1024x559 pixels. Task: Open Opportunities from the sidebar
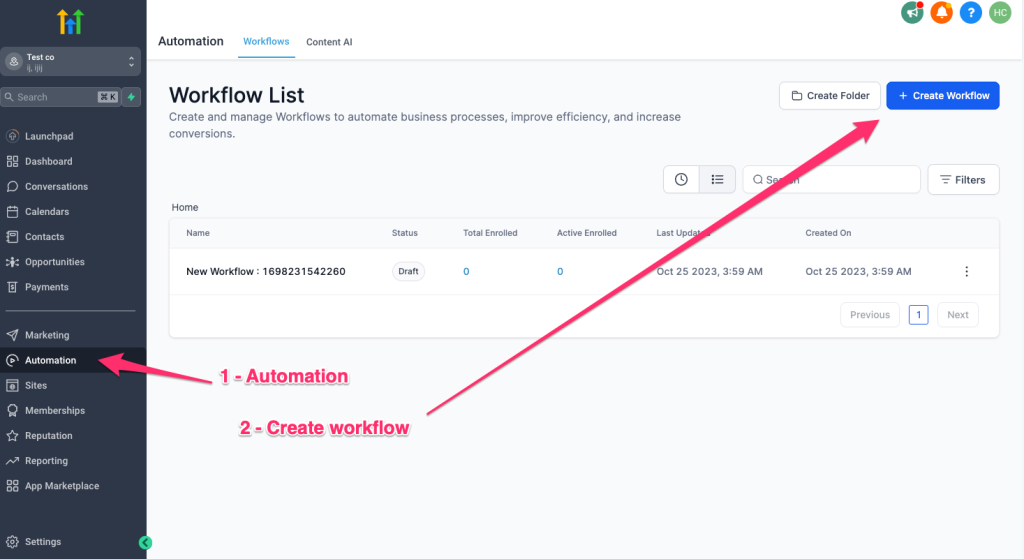point(55,262)
